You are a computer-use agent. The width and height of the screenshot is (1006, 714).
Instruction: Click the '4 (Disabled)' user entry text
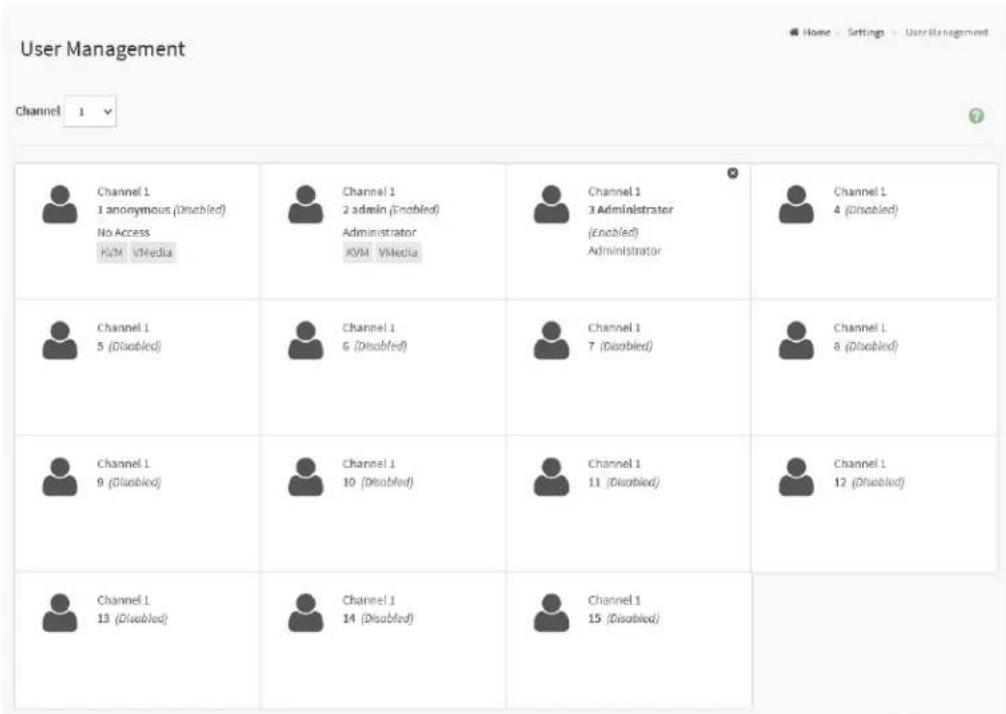point(865,210)
